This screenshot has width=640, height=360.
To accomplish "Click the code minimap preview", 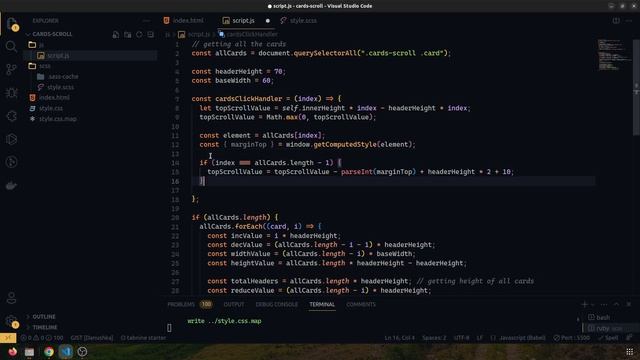I will point(614,55).
